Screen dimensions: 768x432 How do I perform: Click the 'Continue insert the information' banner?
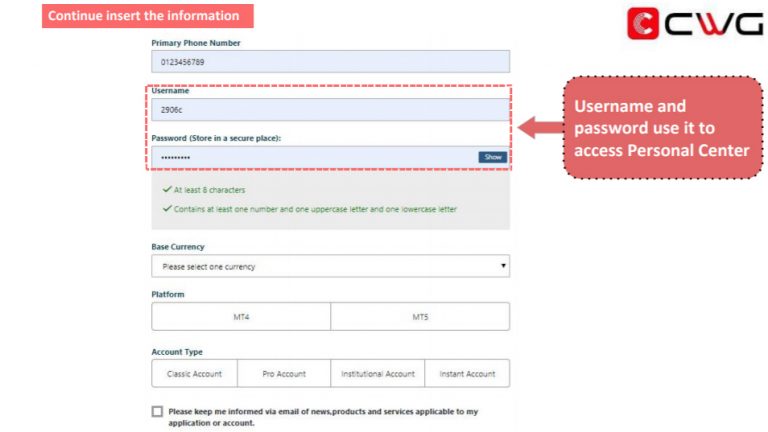(x=147, y=16)
